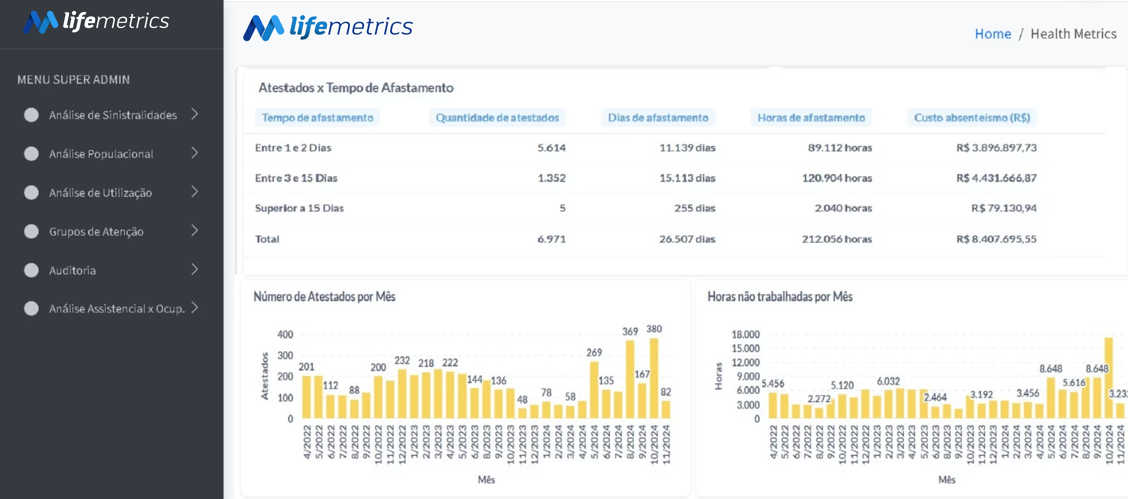Click circle icon beside Análise de Utilização

31,193
